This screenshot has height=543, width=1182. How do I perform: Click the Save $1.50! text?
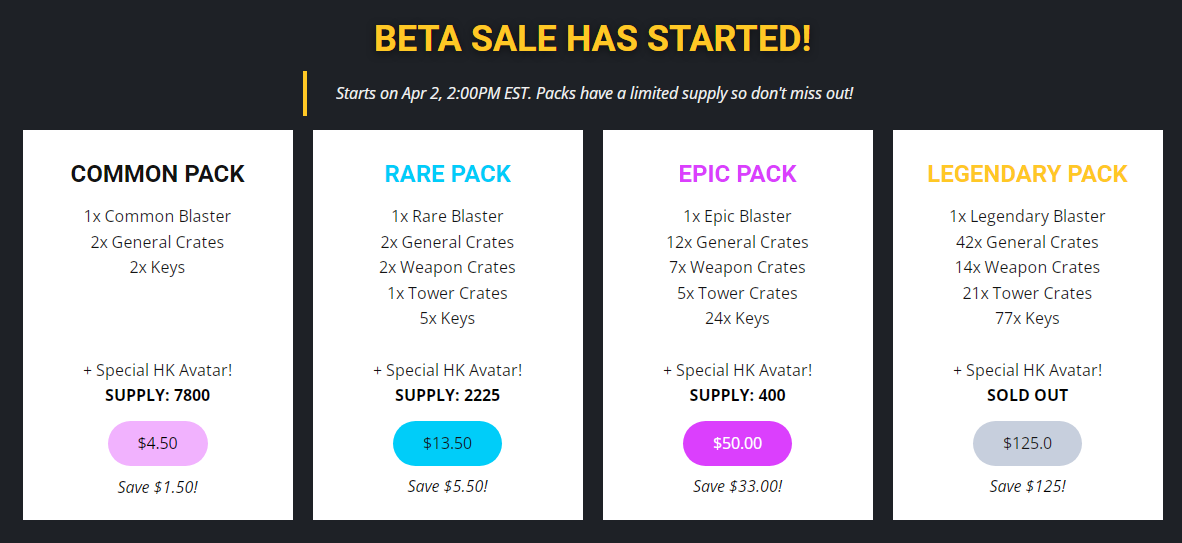click(158, 486)
